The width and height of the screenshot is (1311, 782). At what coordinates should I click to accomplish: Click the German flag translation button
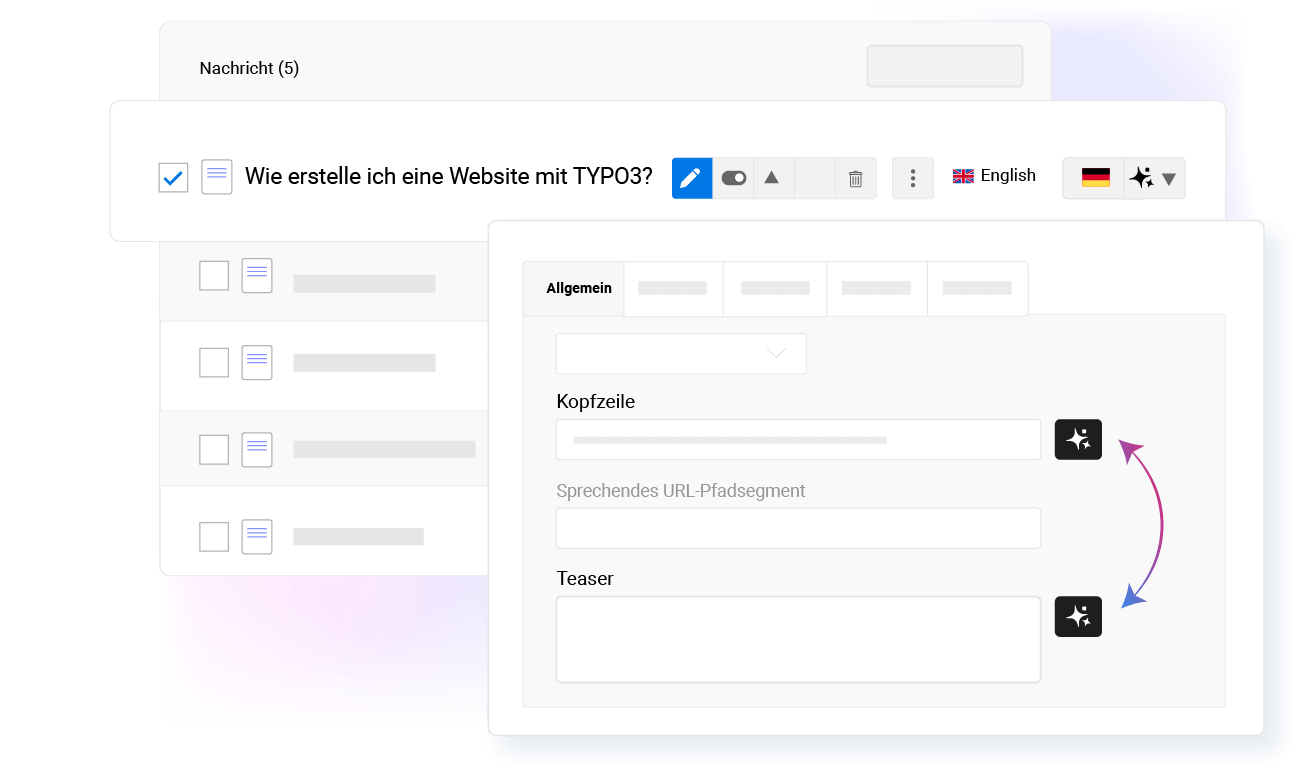click(x=1095, y=178)
